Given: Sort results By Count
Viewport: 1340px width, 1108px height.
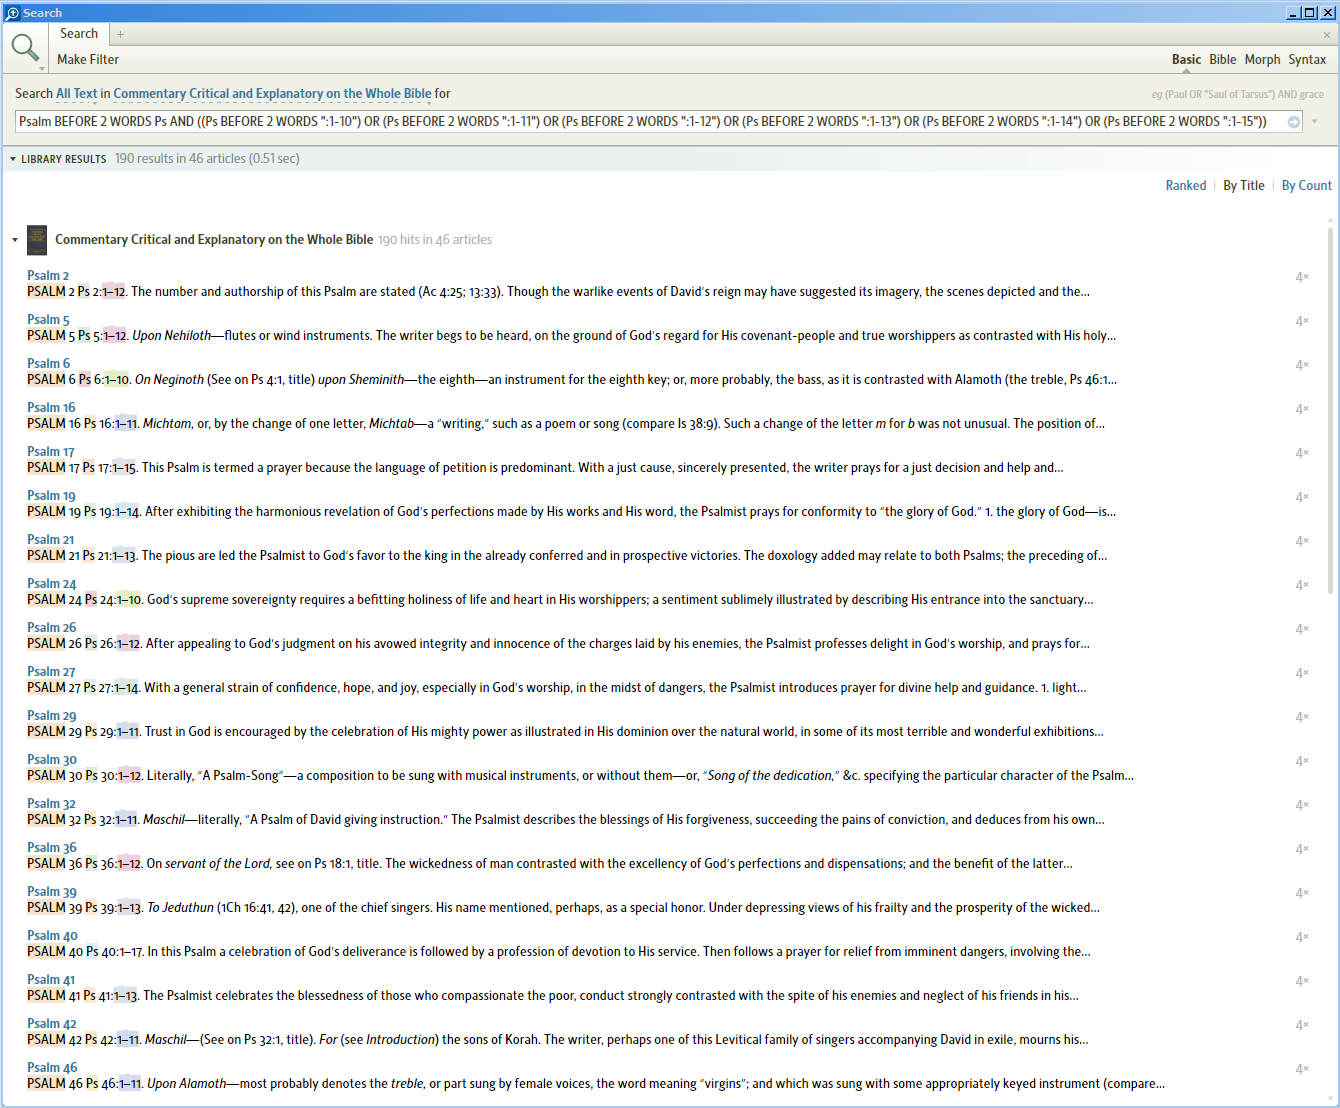Looking at the screenshot, I should [x=1307, y=185].
